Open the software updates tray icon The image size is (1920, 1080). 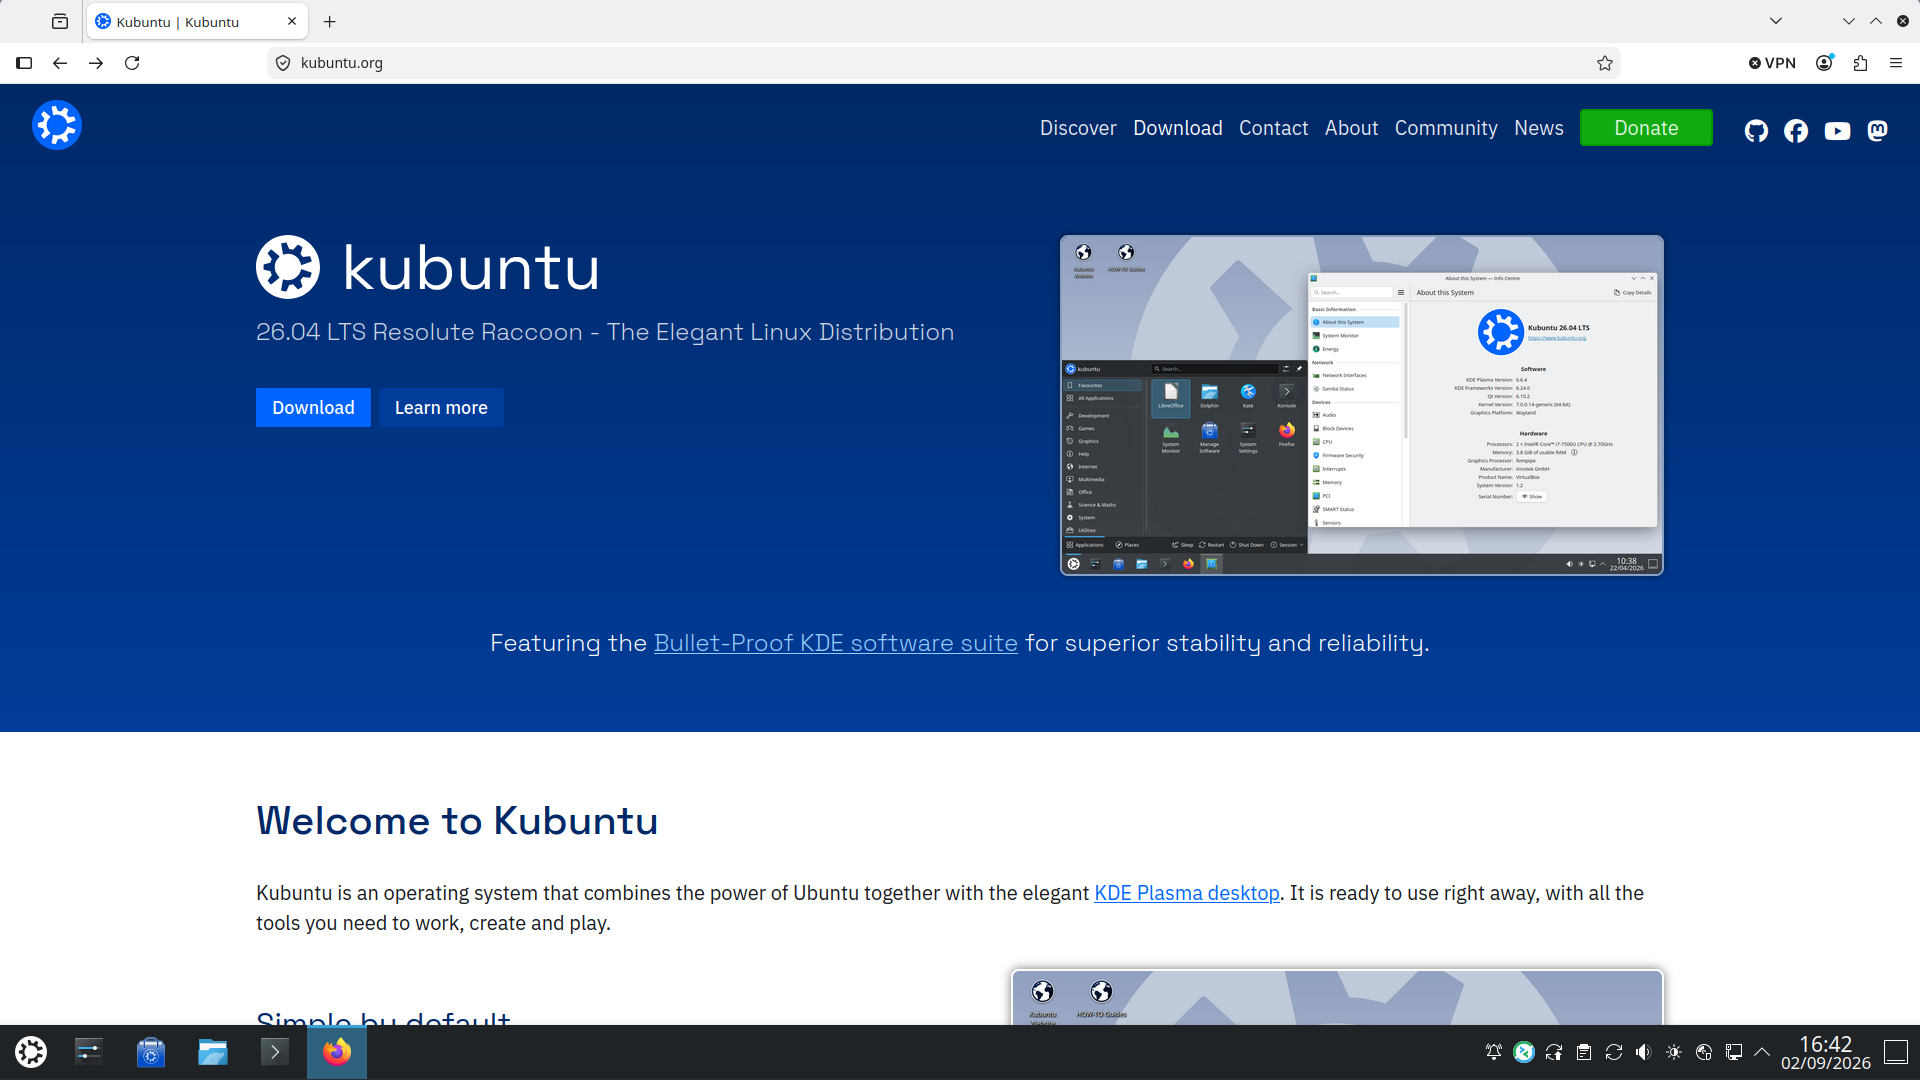(1554, 1052)
